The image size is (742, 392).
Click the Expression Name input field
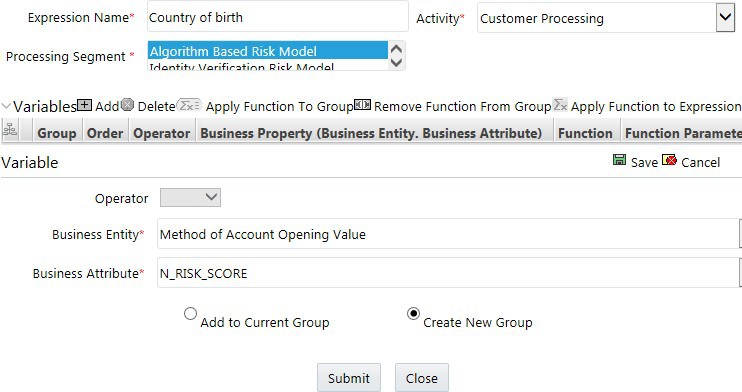(x=278, y=17)
